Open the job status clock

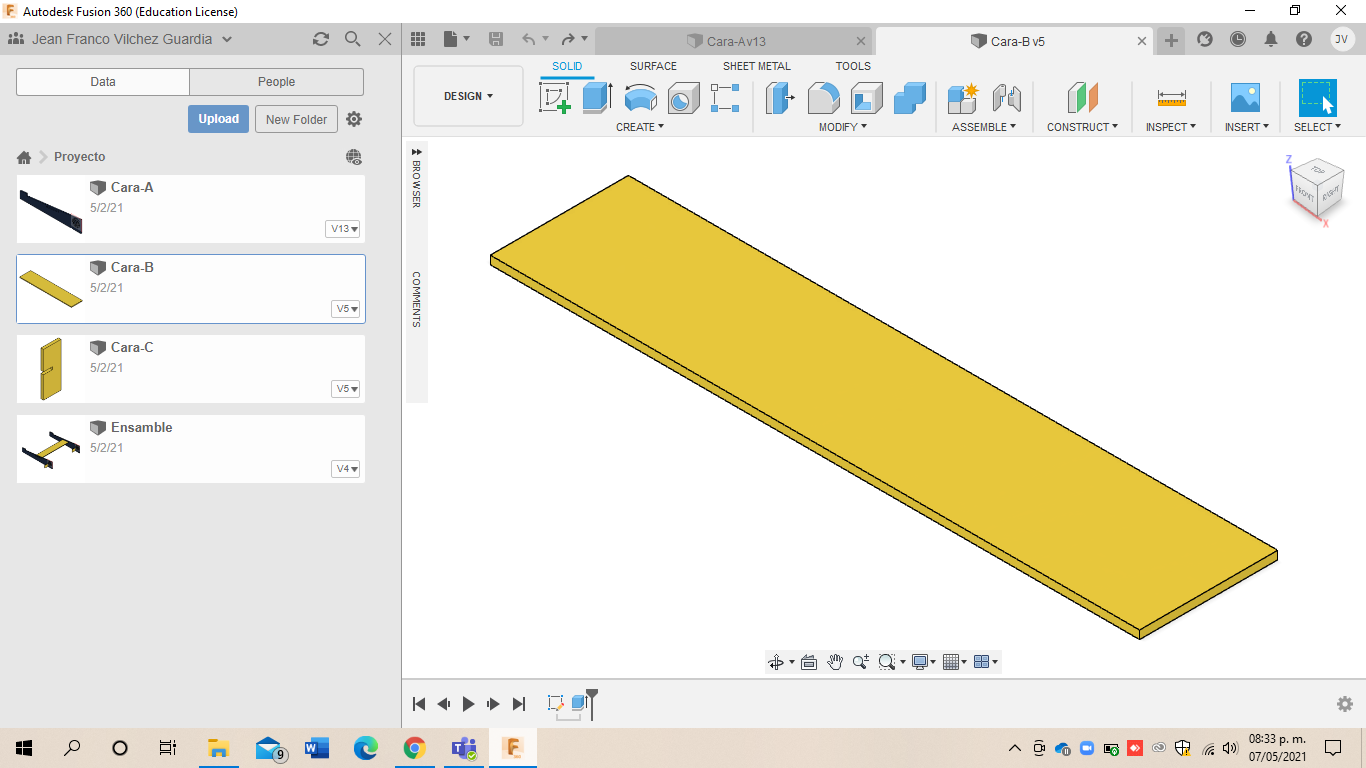tap(1238, 39)
